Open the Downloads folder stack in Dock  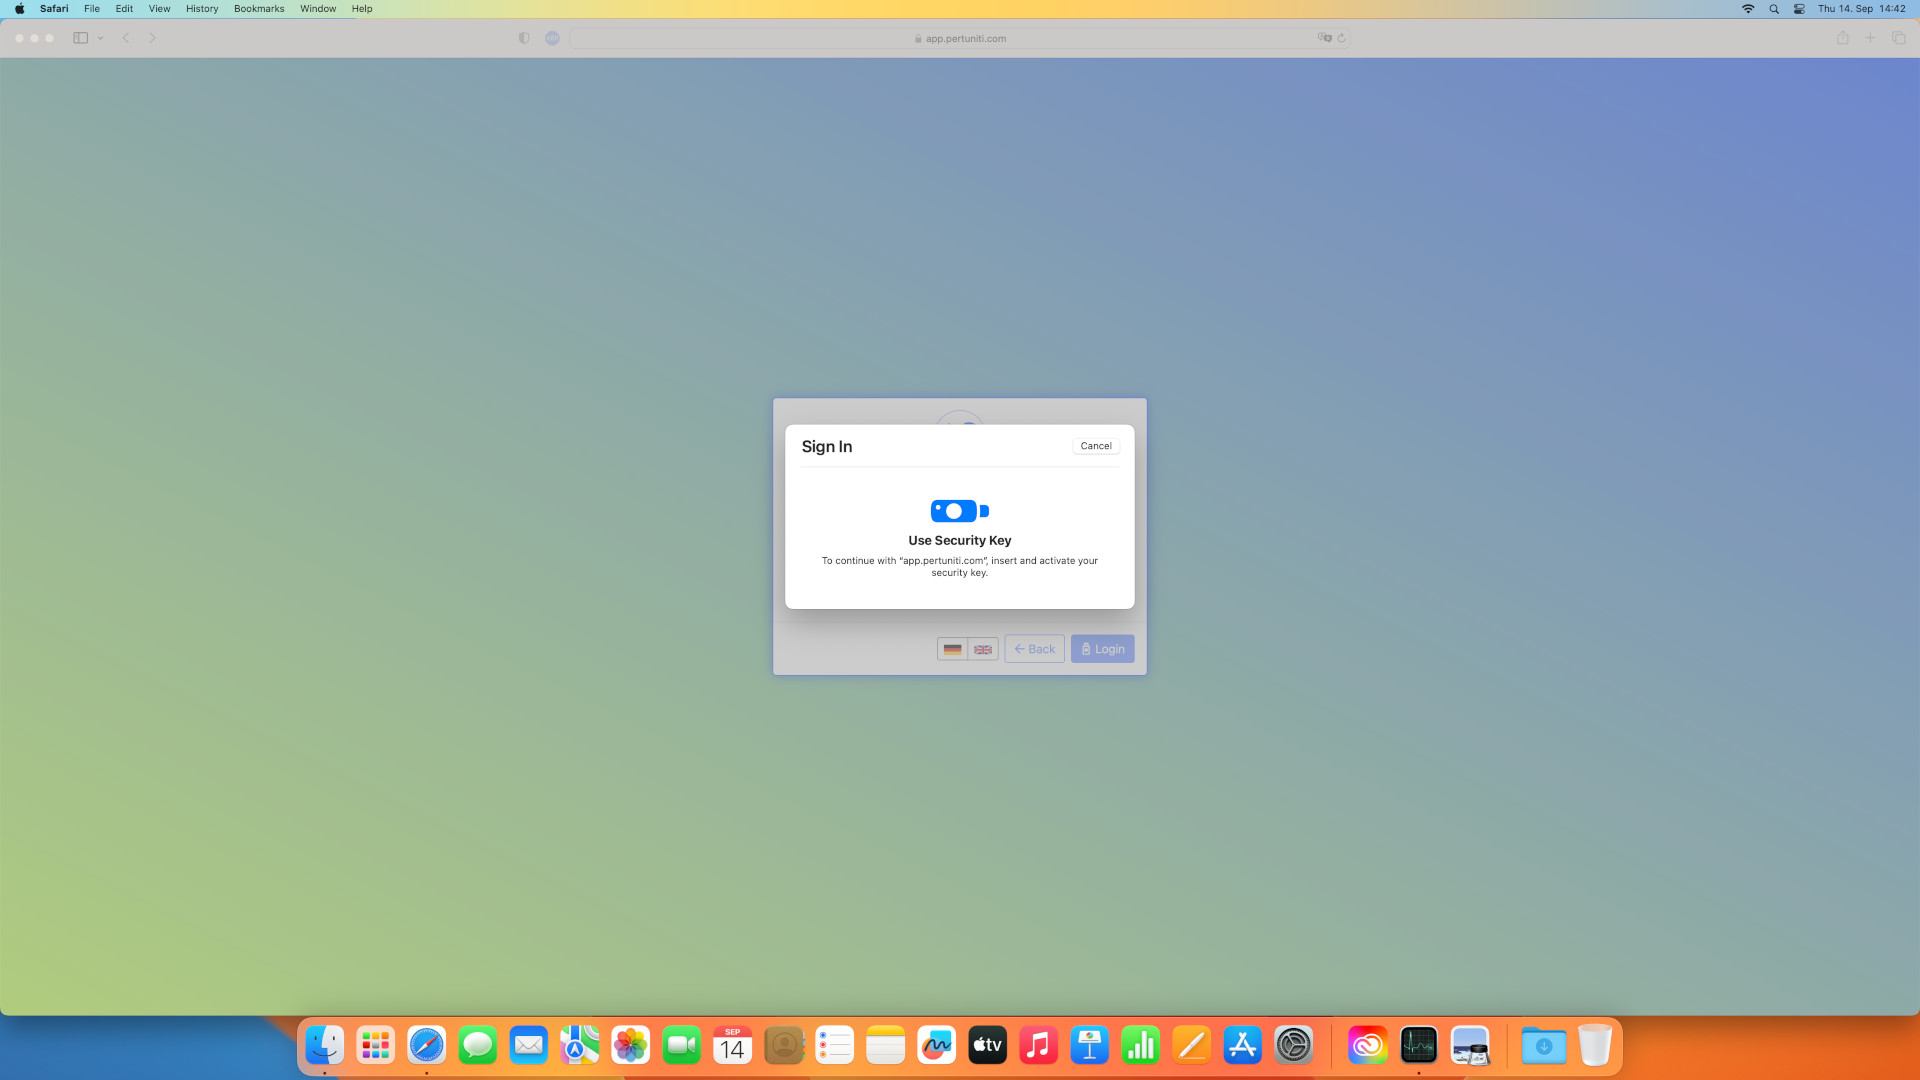(x=1543, y=1046)
